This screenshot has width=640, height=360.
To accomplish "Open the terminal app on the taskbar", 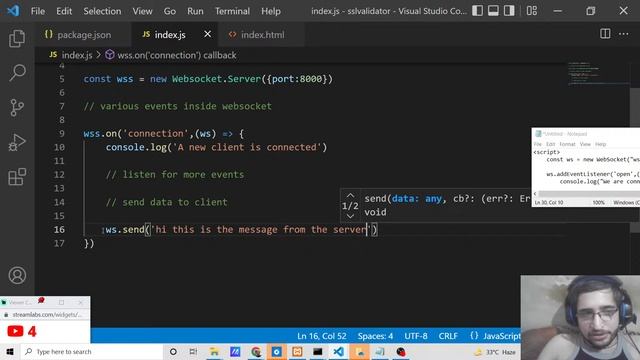I will [x=318, y=352].
